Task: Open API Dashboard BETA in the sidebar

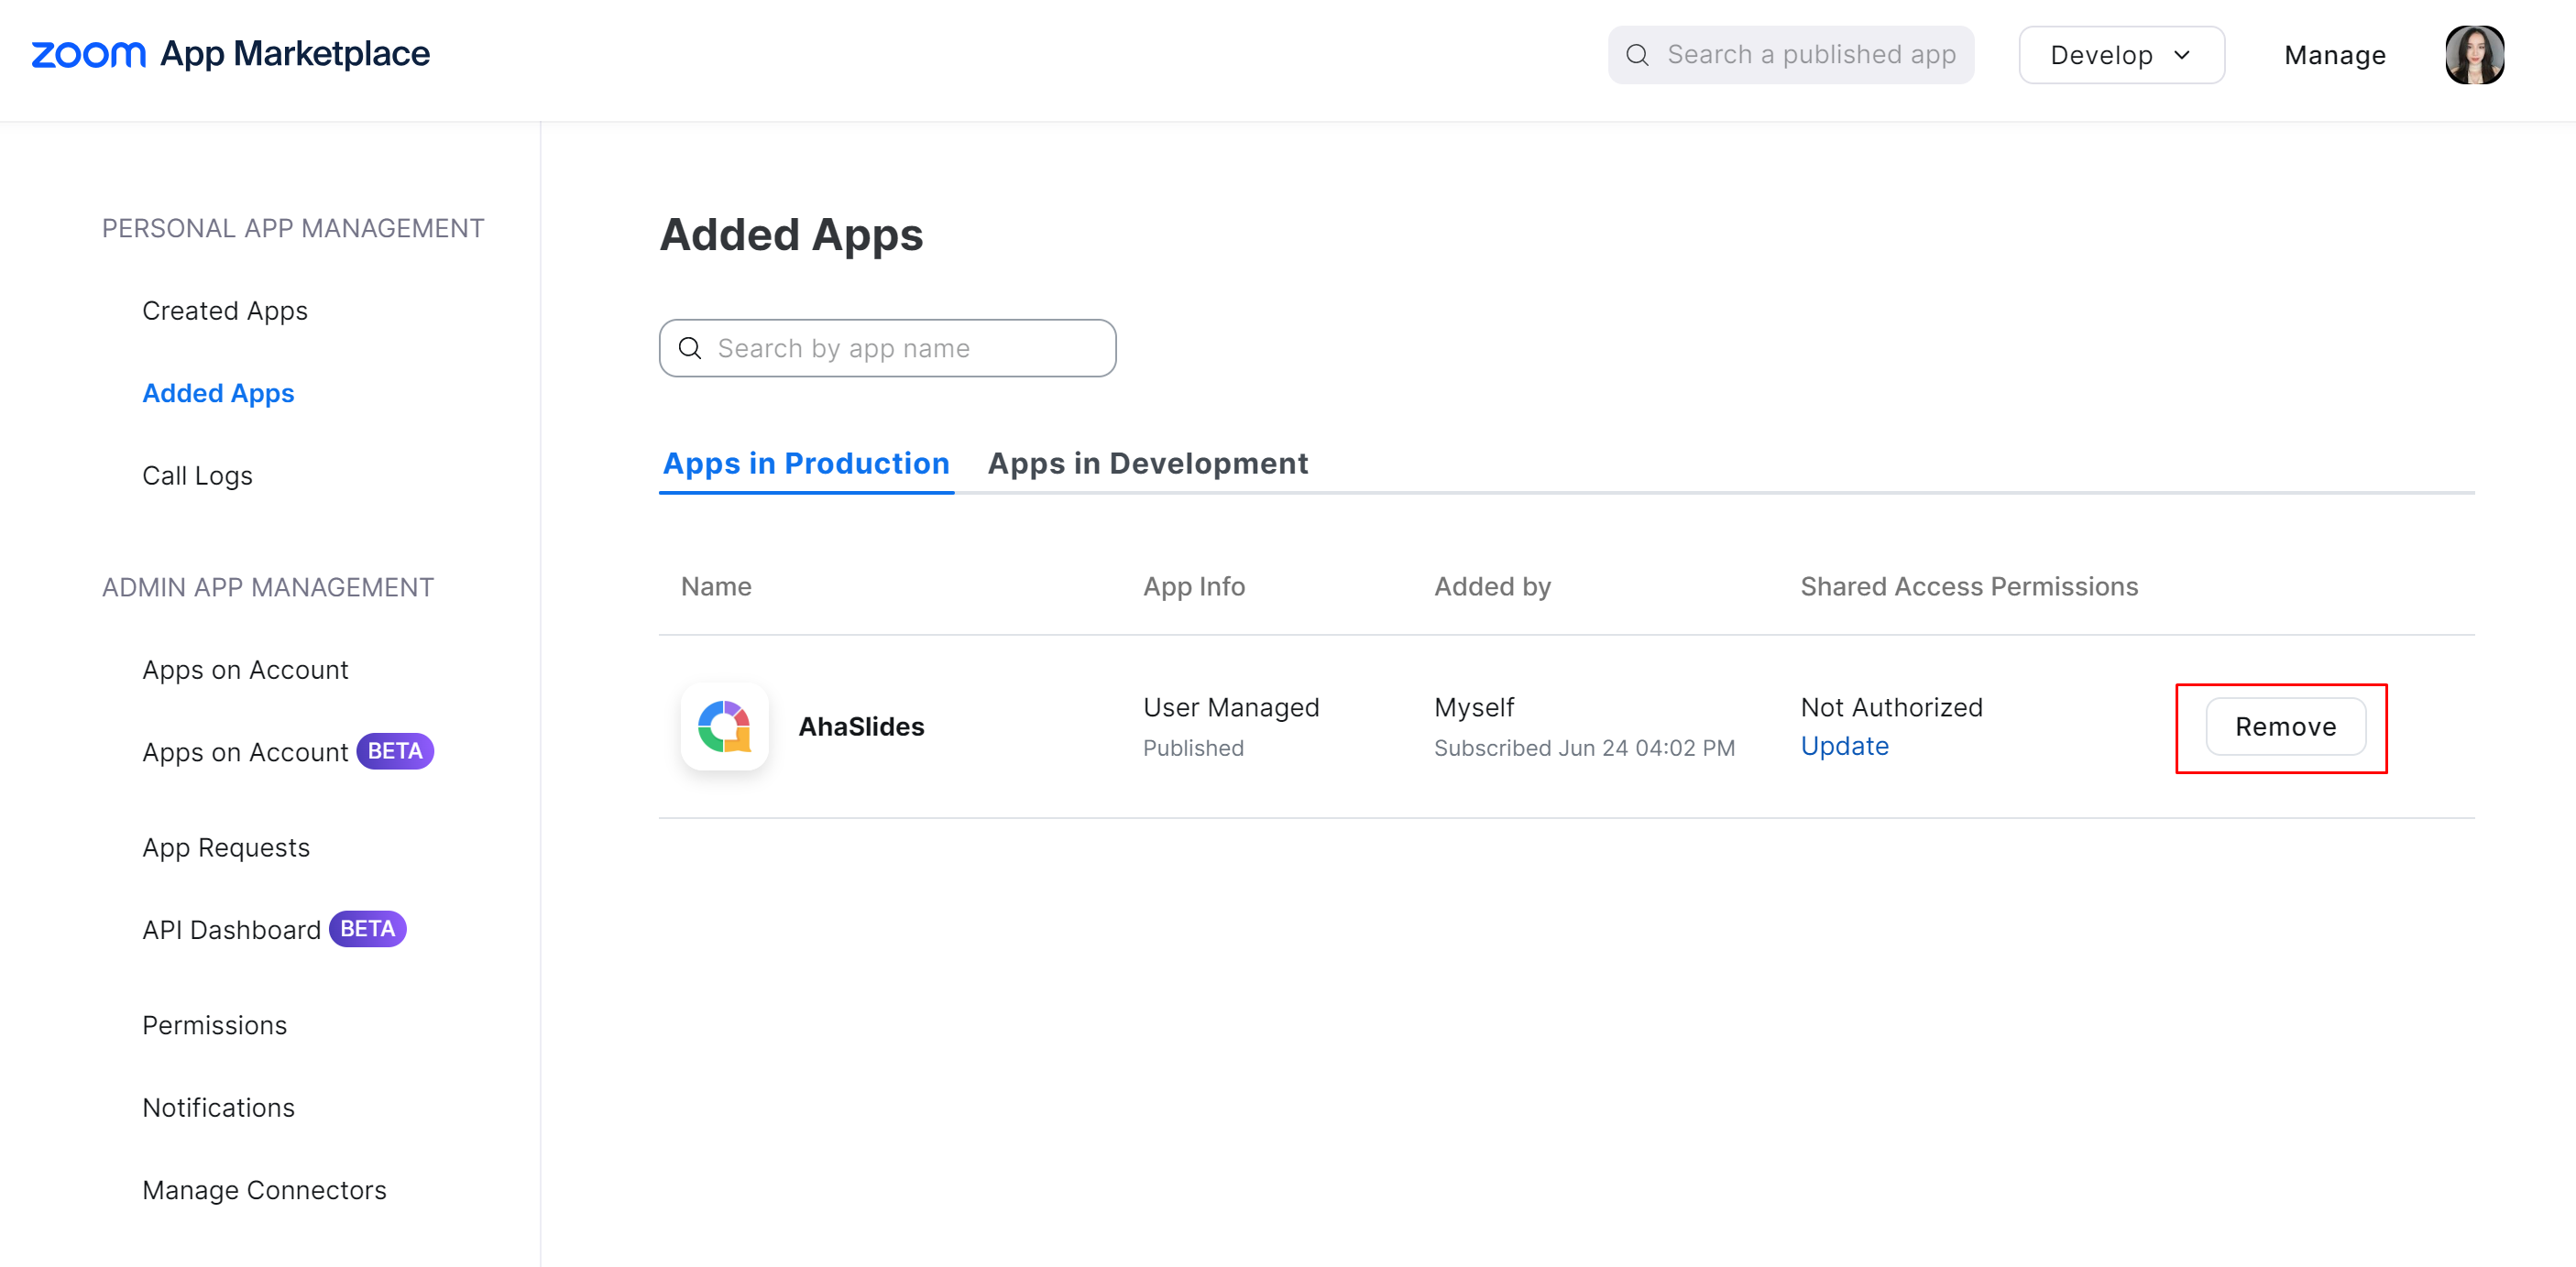Action: (273, 930)
